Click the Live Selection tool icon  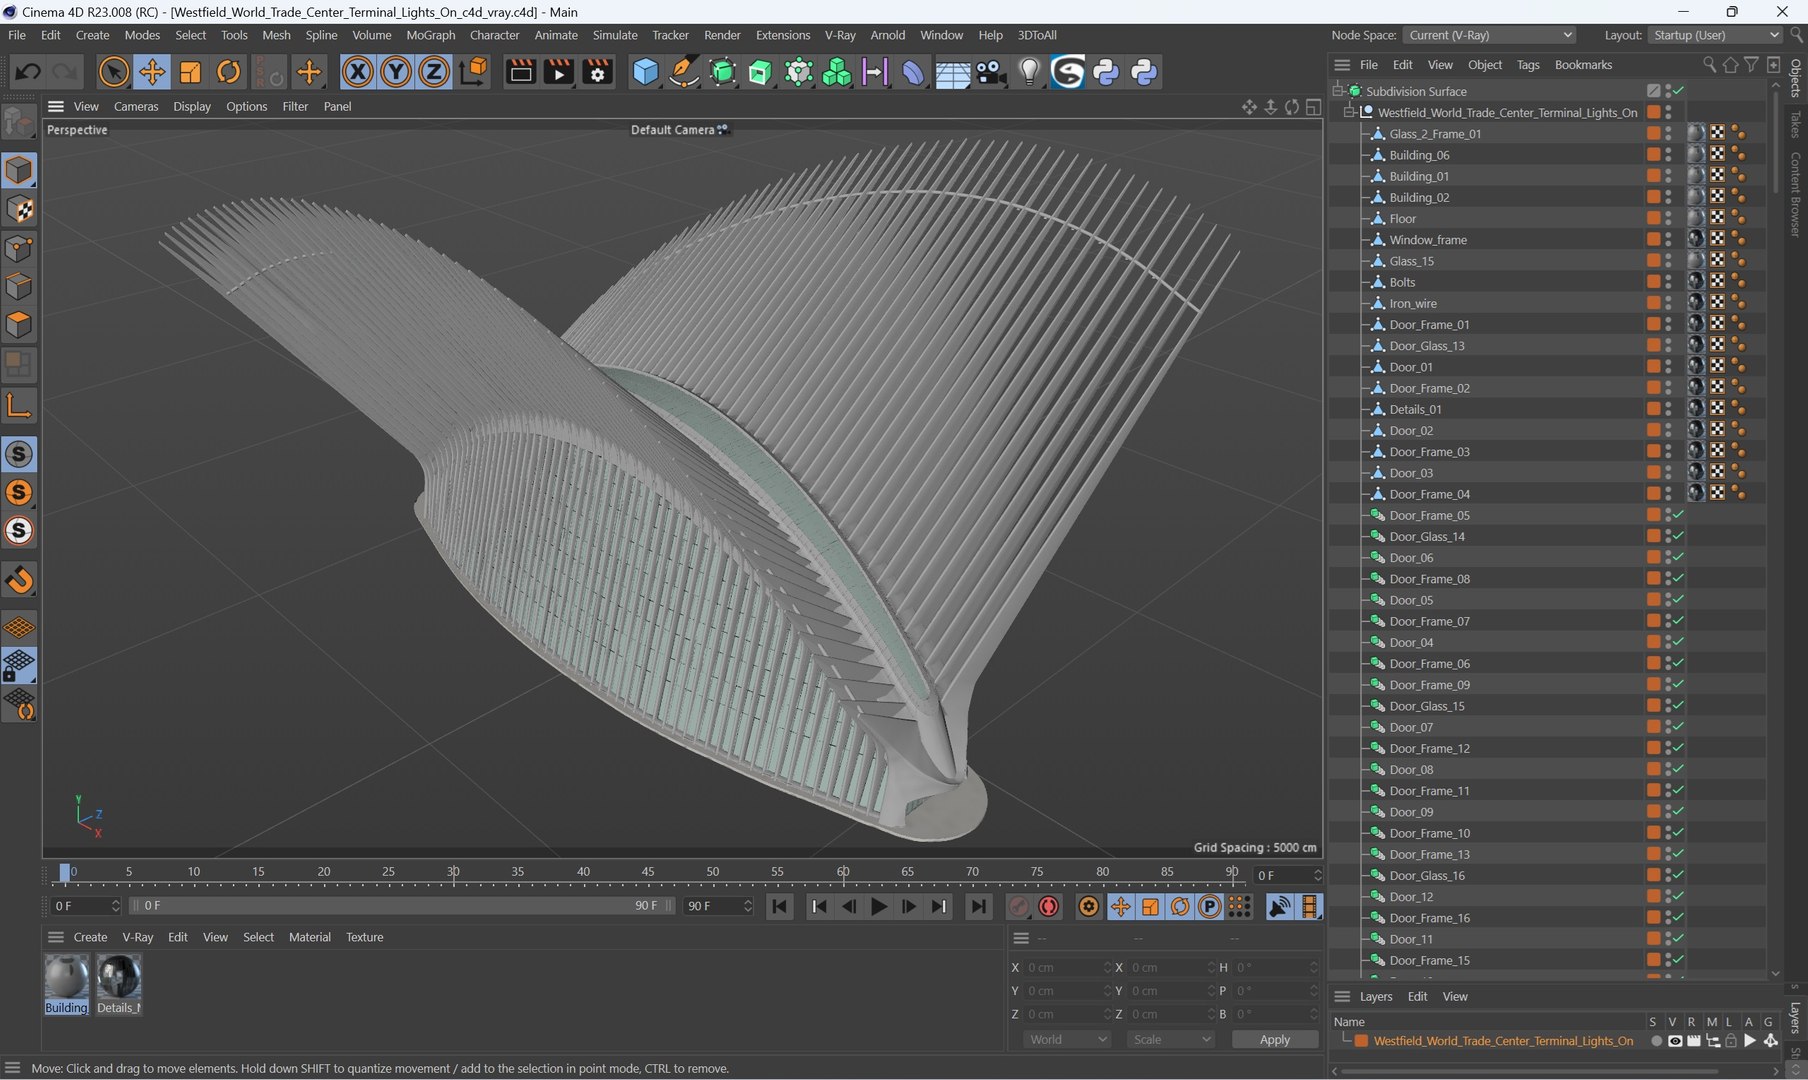114,71
